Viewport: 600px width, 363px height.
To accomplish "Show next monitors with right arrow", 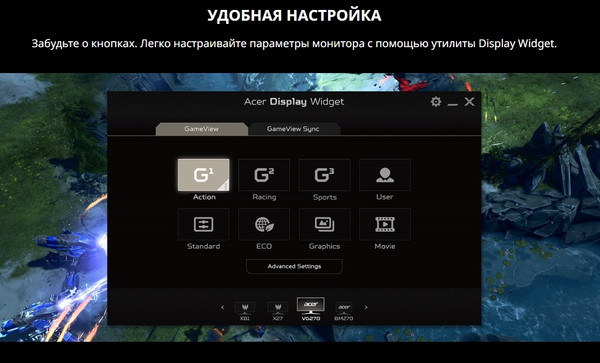I will click(x=366, y=307).
